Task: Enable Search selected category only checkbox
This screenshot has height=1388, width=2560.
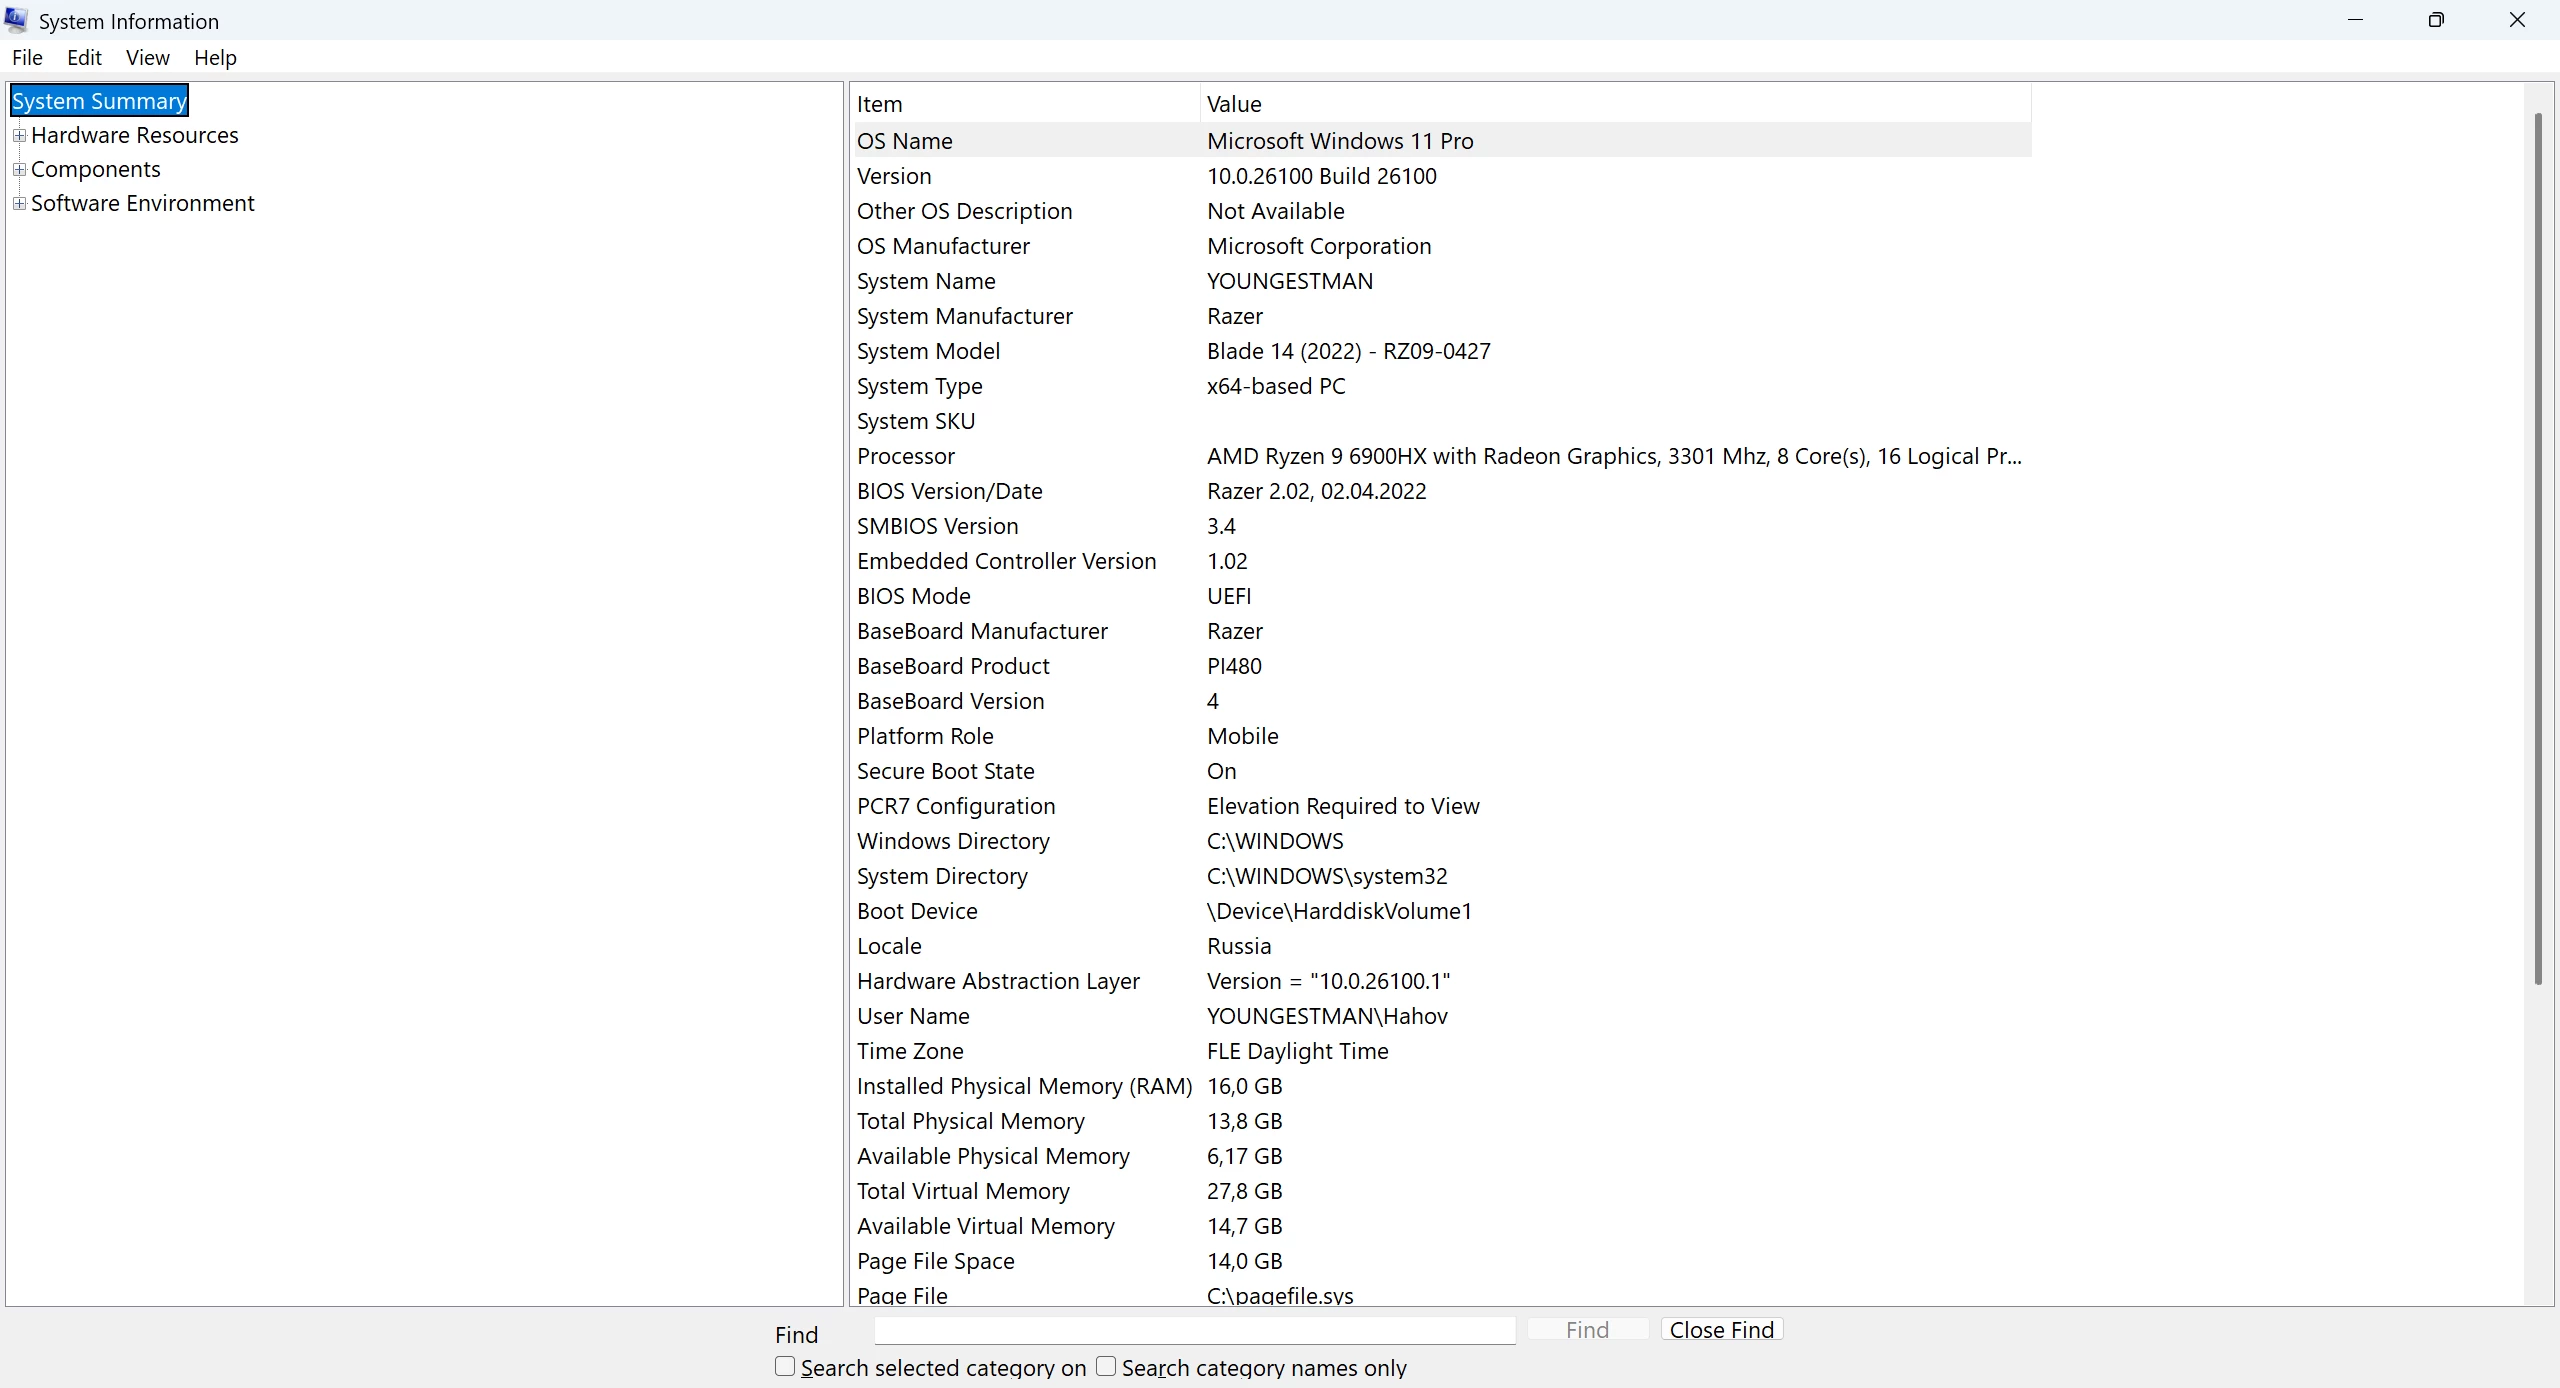Action: (785, 1366)
